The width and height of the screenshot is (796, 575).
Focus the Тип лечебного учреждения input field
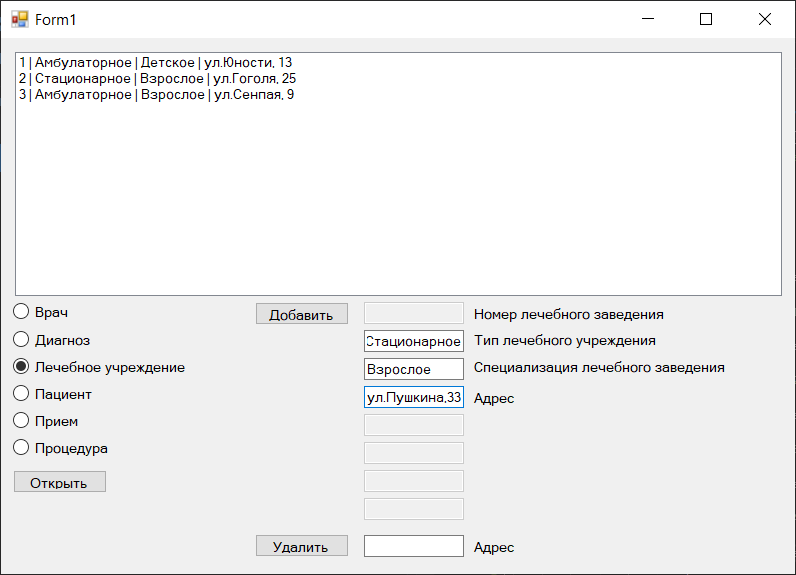pos(414,341)
